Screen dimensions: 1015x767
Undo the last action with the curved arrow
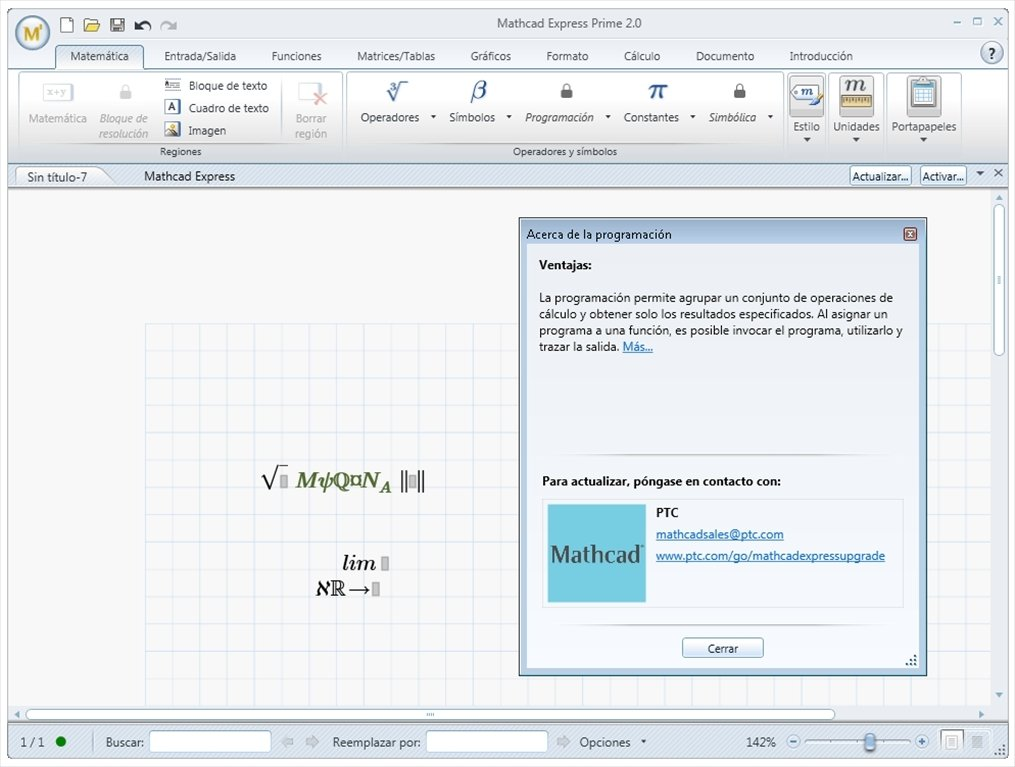pos(142,25)
